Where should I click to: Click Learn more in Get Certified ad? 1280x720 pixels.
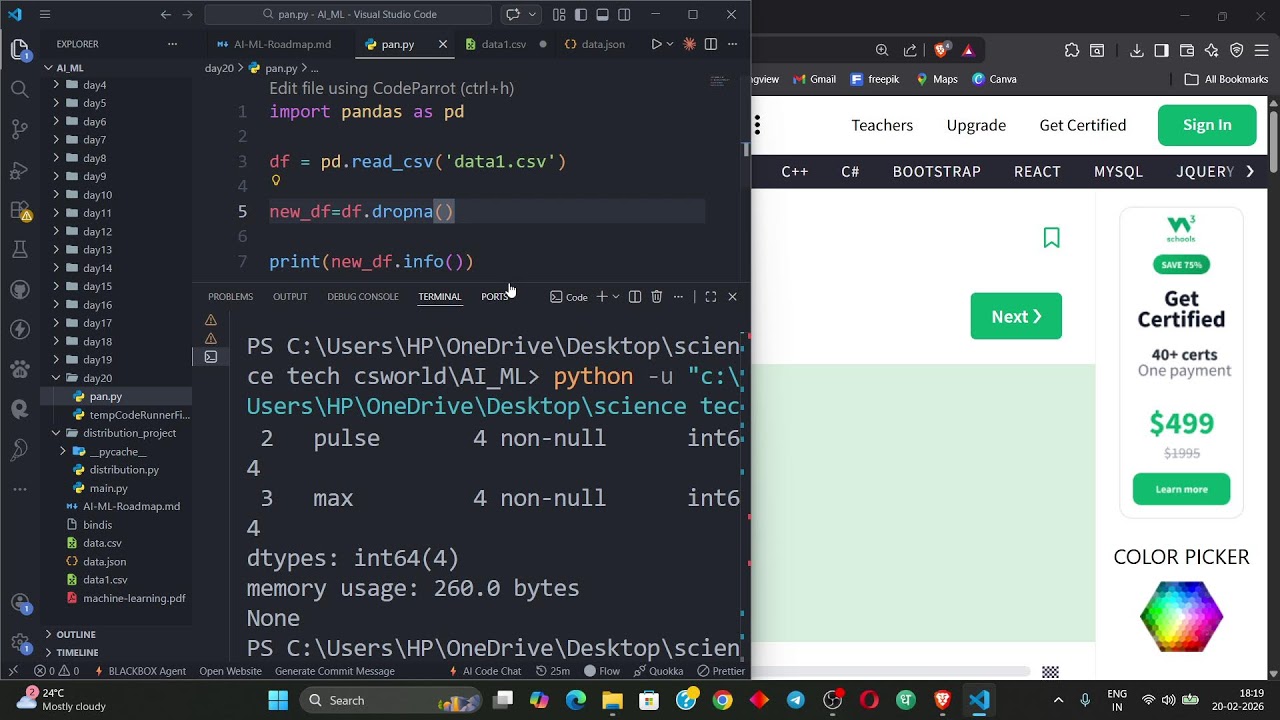click(x=1181, y=489)
